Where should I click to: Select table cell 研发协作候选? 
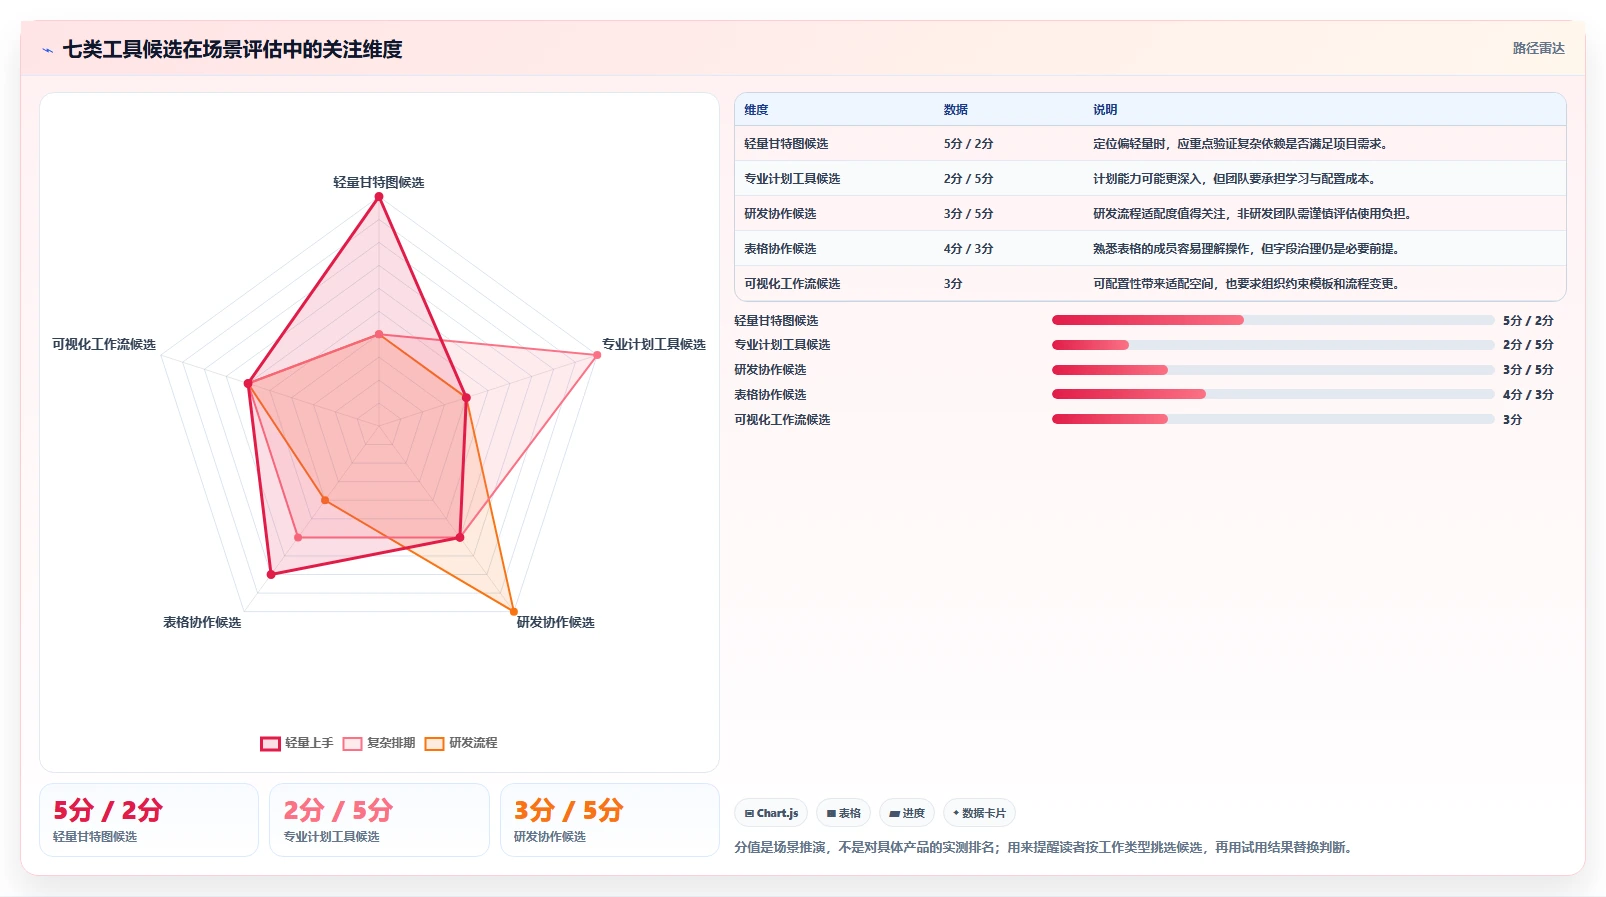[x=780, y=214]
